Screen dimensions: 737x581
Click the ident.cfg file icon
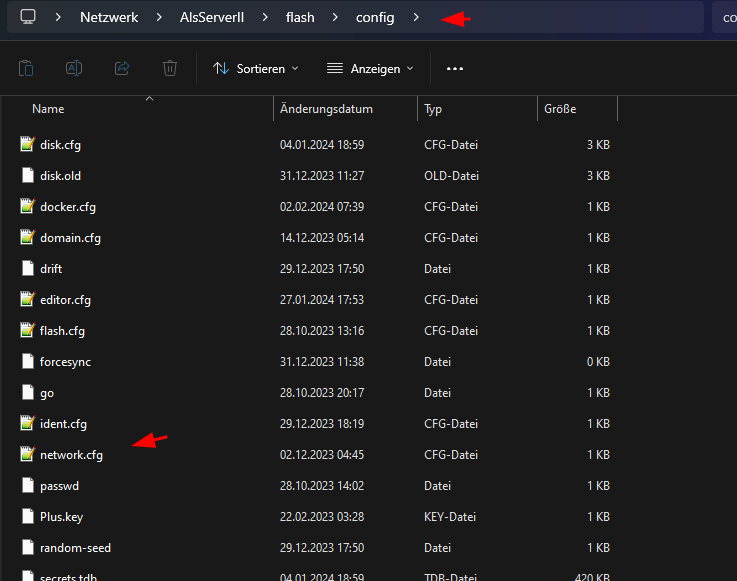(28, 424)
